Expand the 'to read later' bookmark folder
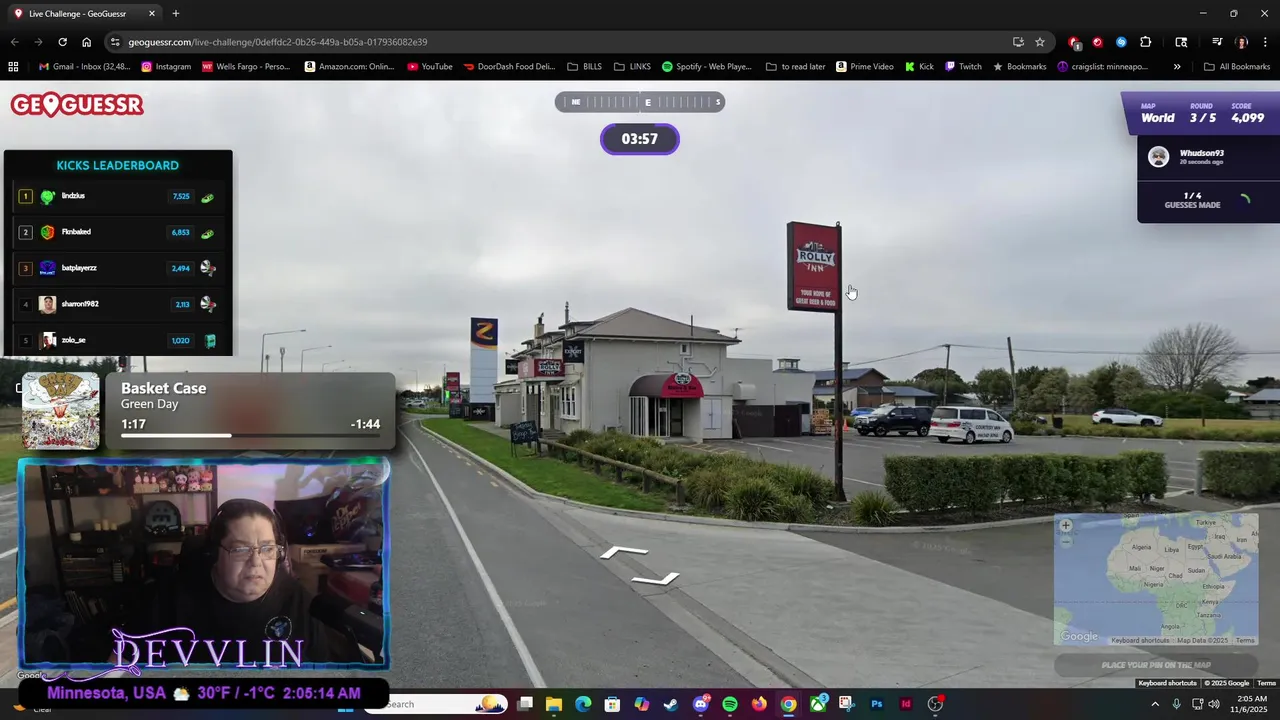 click(795, 67)
